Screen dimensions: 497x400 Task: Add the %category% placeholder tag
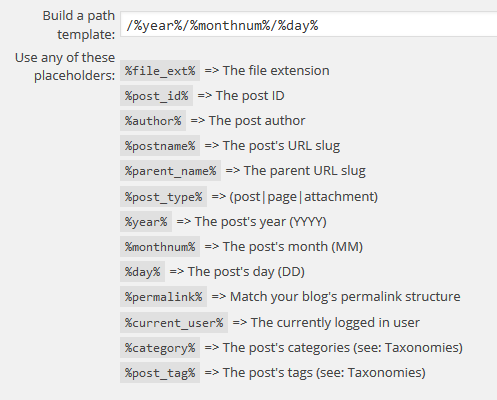point(160,348)
